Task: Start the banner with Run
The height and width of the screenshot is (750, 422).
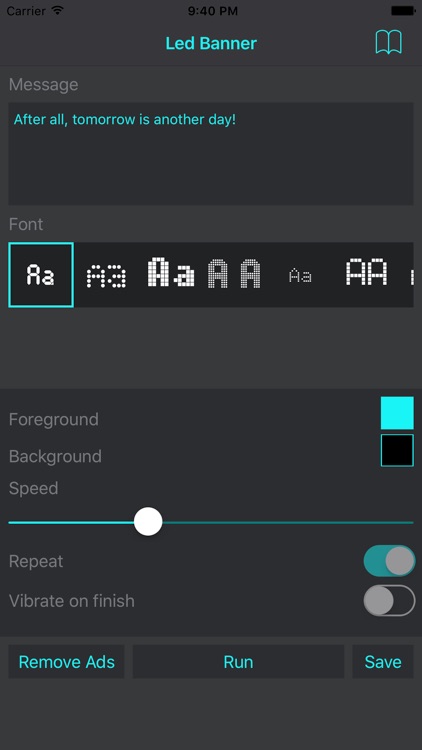Action: [238, 662]
